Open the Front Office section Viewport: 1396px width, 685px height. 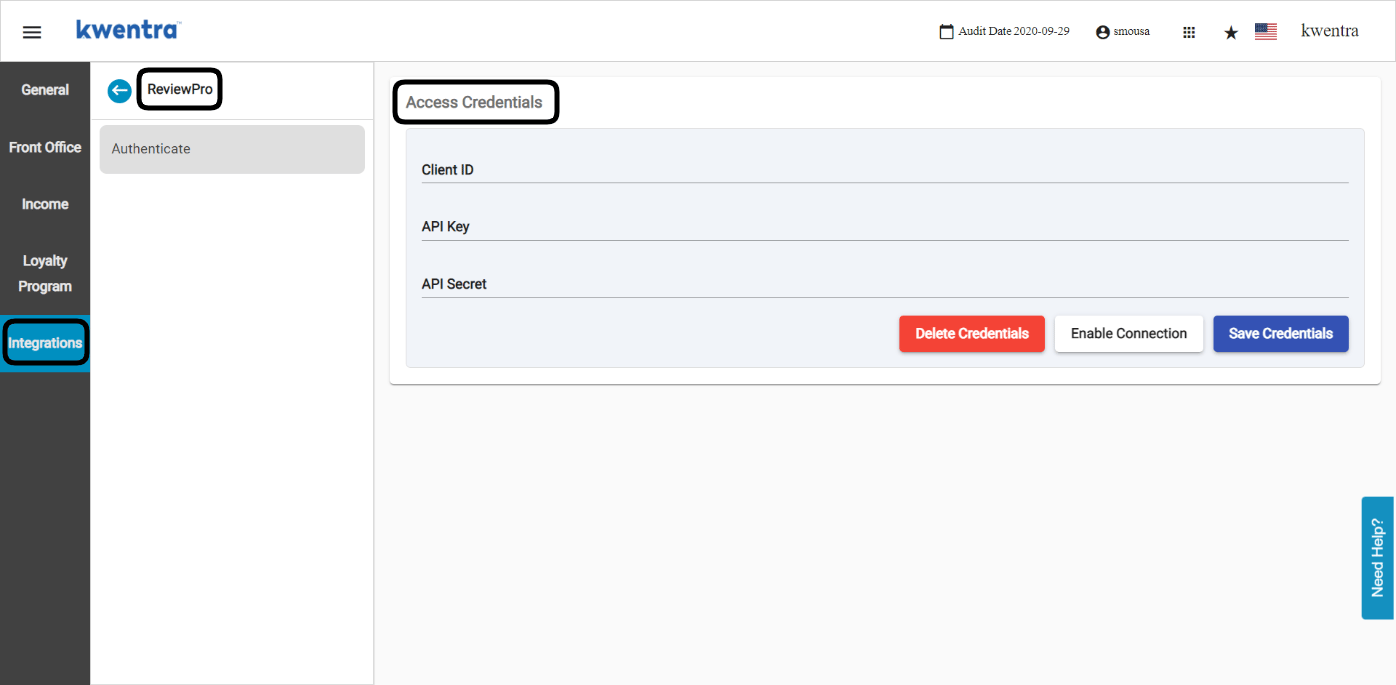[45, 147]
